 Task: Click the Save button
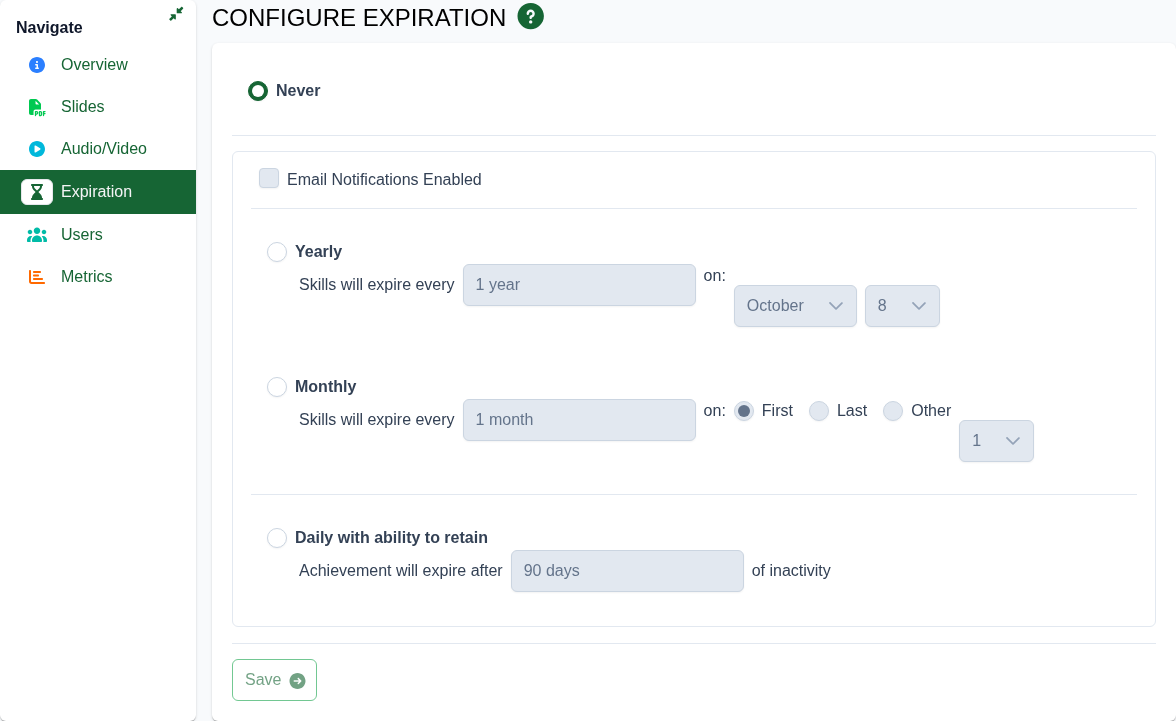point(274,680)
